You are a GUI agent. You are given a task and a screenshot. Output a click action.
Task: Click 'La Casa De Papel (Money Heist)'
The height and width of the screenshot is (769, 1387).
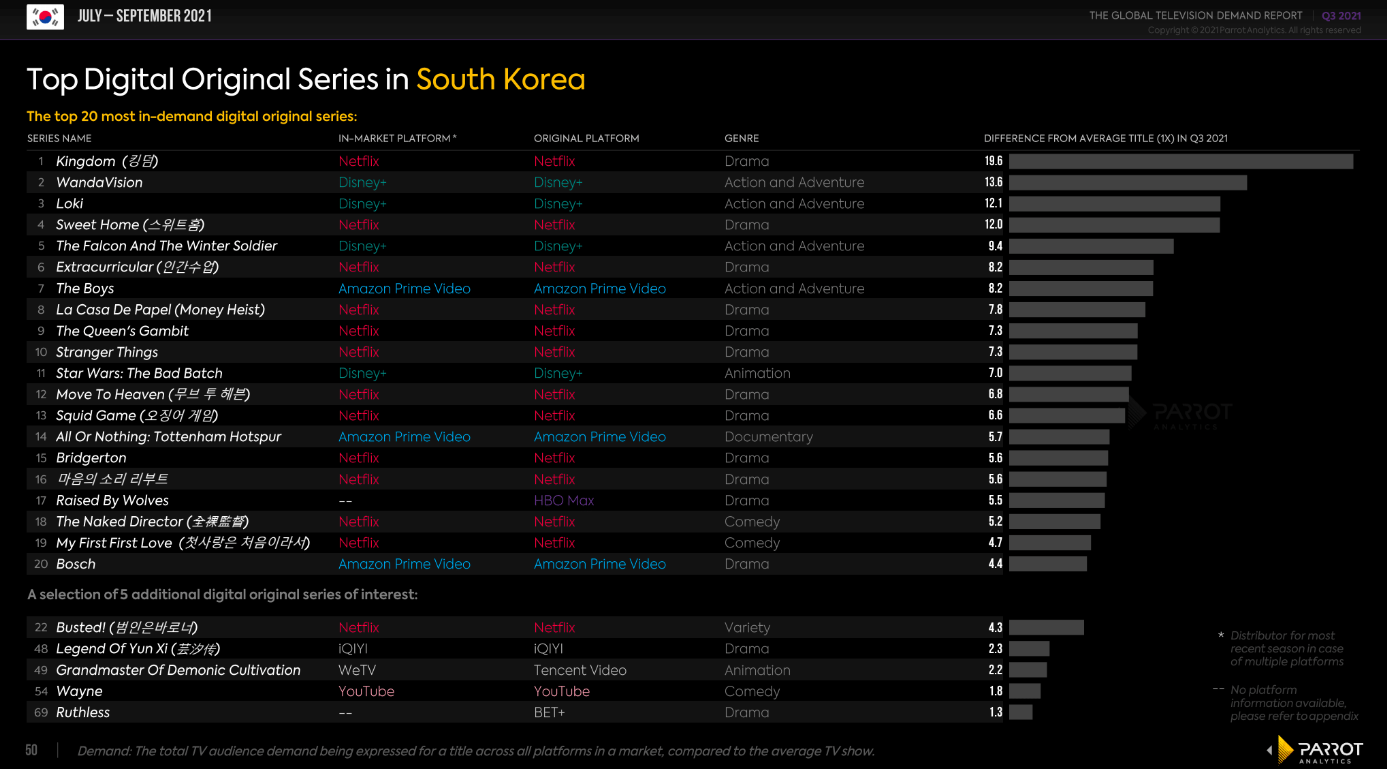pos(160,309)
